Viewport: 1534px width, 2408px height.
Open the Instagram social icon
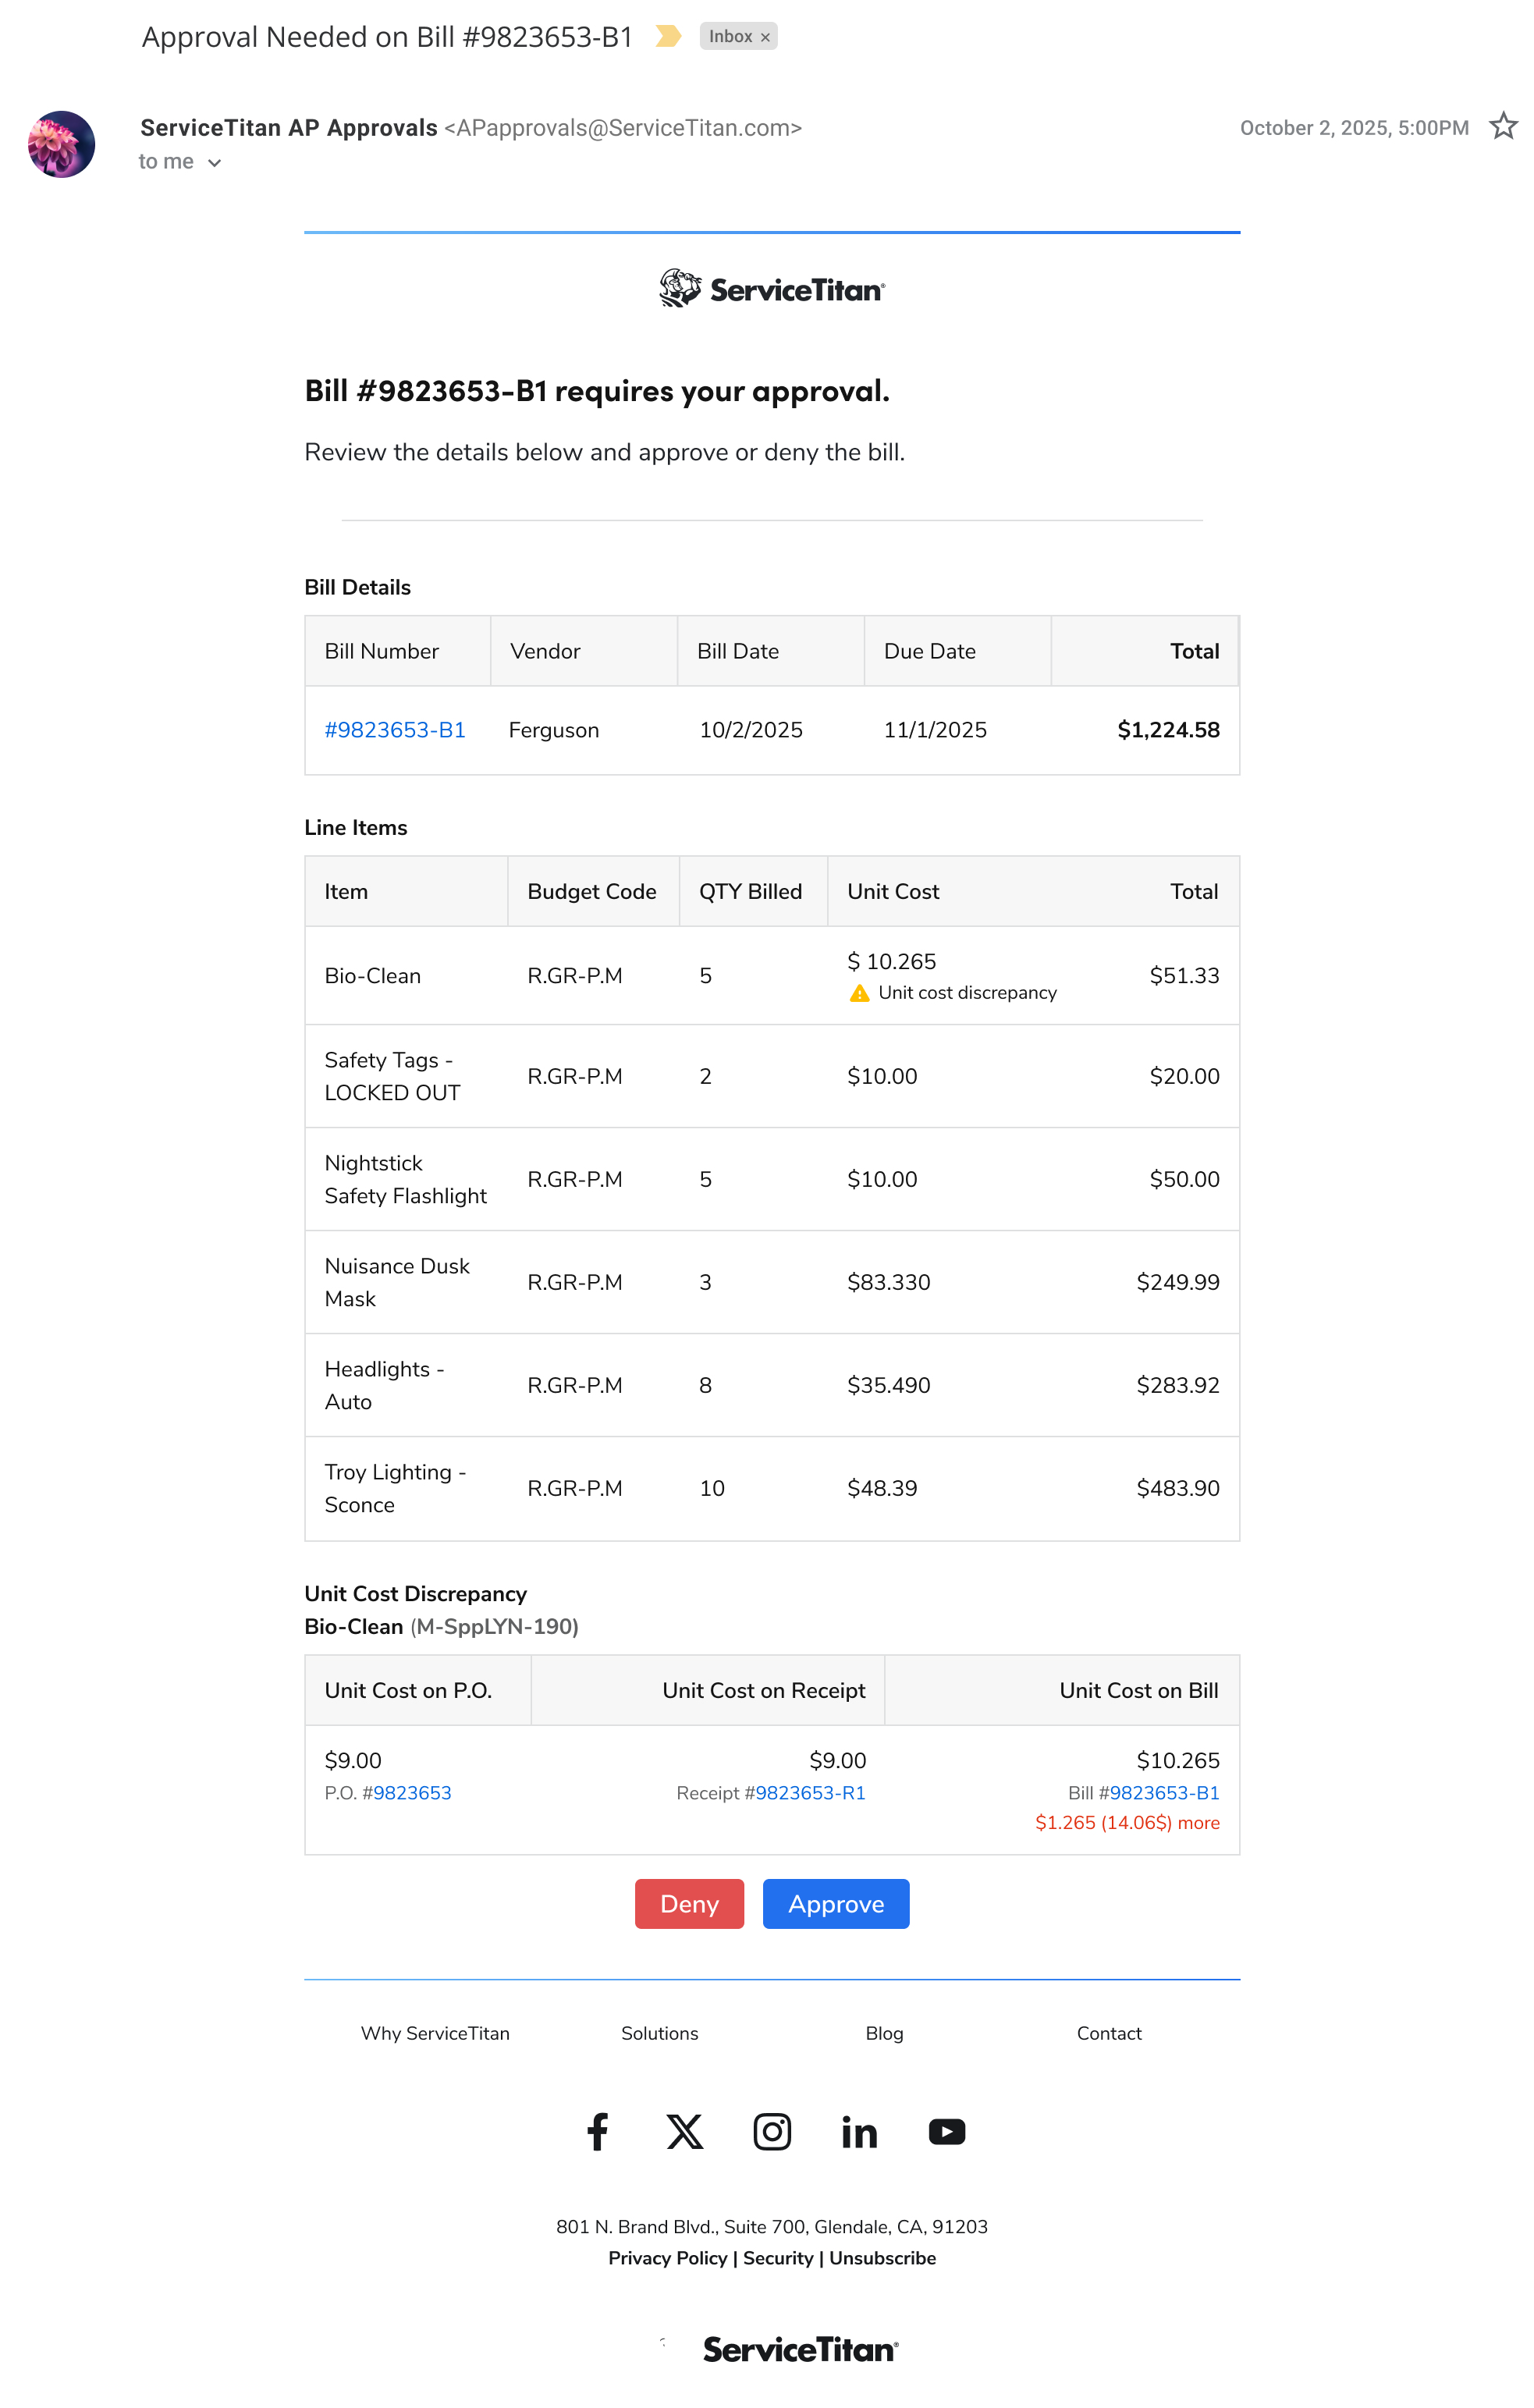(772, 2132)
